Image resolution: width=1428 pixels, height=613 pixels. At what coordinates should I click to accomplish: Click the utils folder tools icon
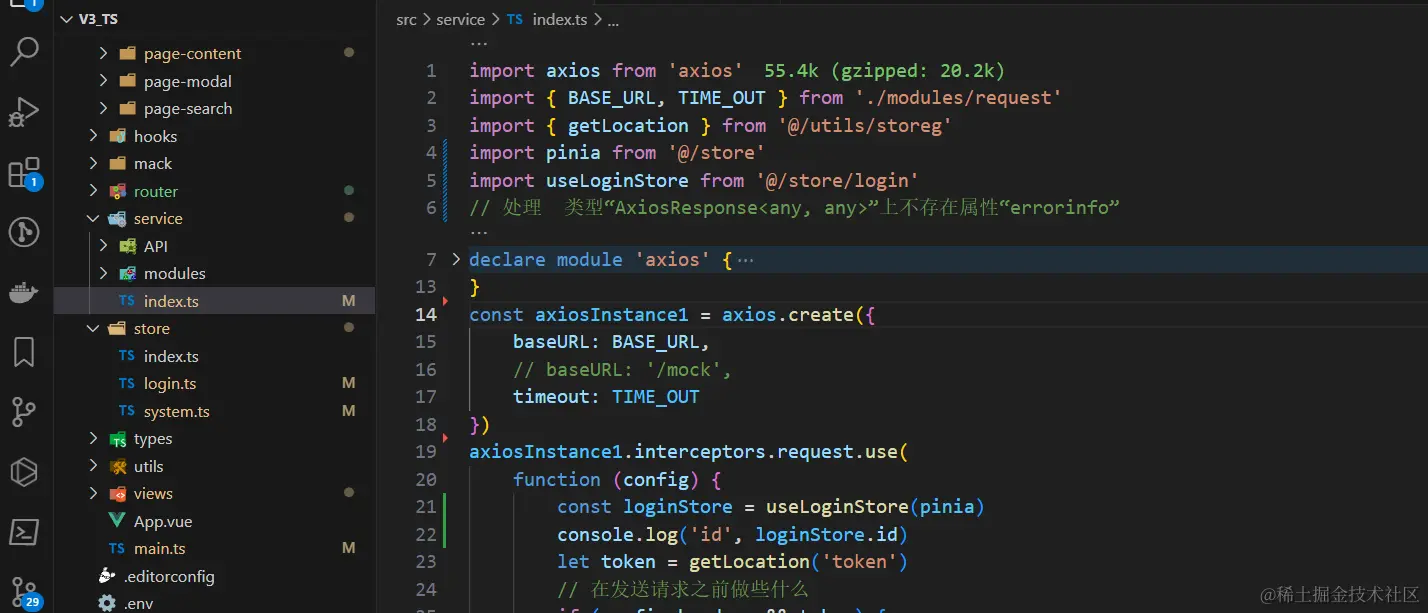click(117, 466)
